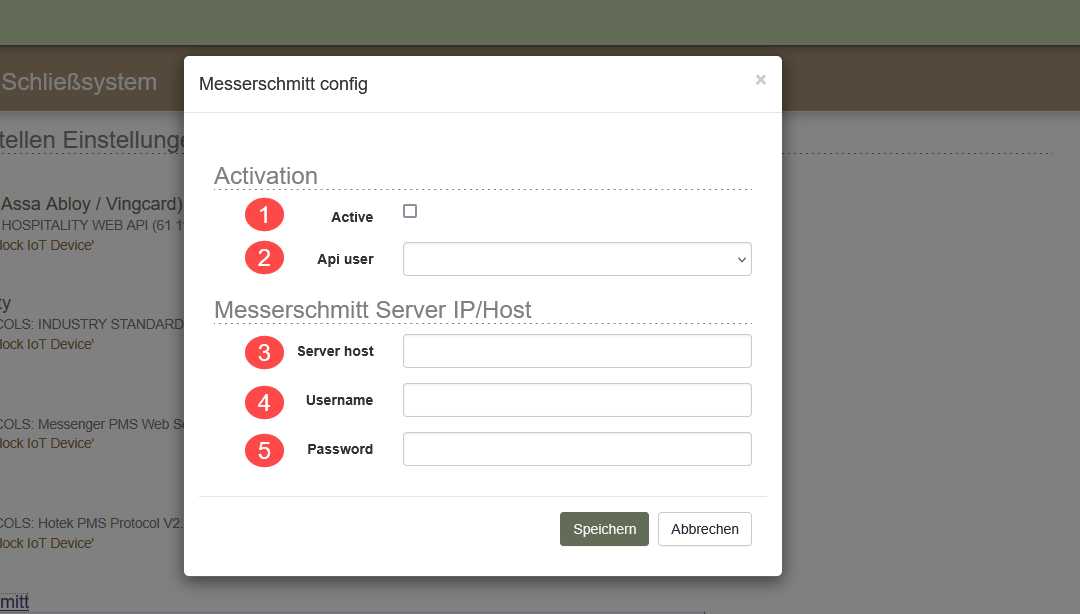Focus the Username text field
The height and width of the screenshot is (614, 1080).
coord(577,400)
